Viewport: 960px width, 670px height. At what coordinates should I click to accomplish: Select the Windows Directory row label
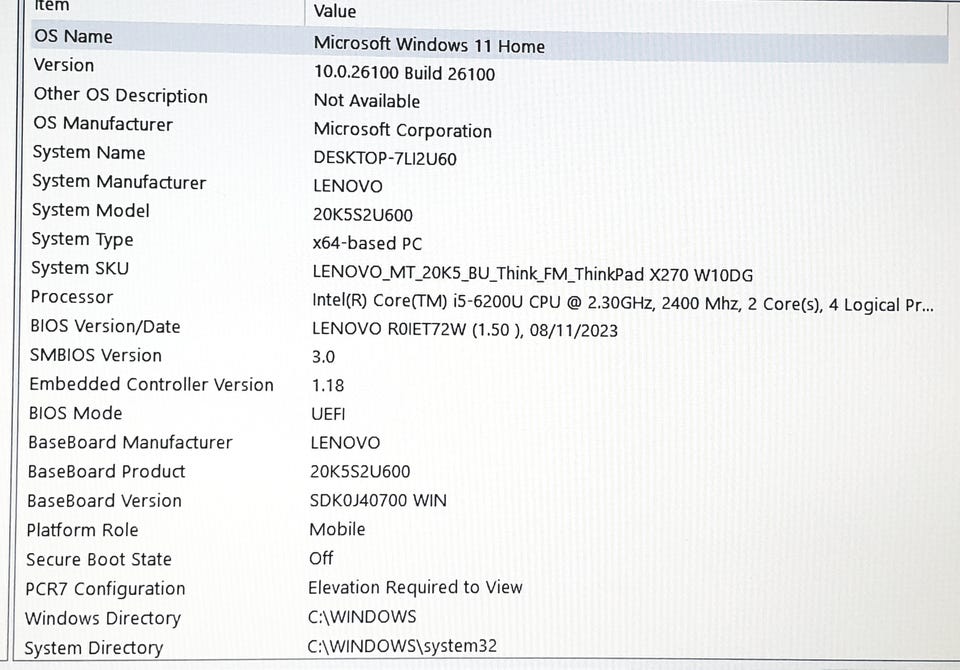coord(103,619)
